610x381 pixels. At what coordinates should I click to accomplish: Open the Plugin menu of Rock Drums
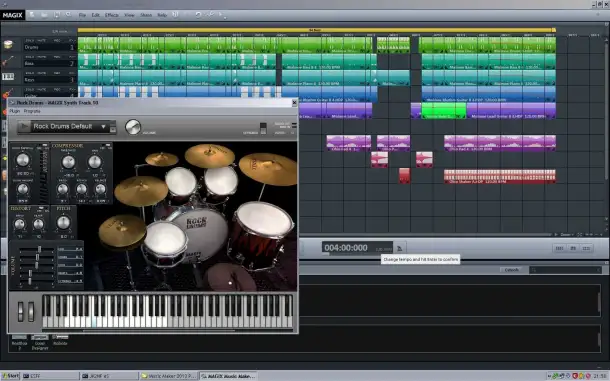[x=15, y=111]
